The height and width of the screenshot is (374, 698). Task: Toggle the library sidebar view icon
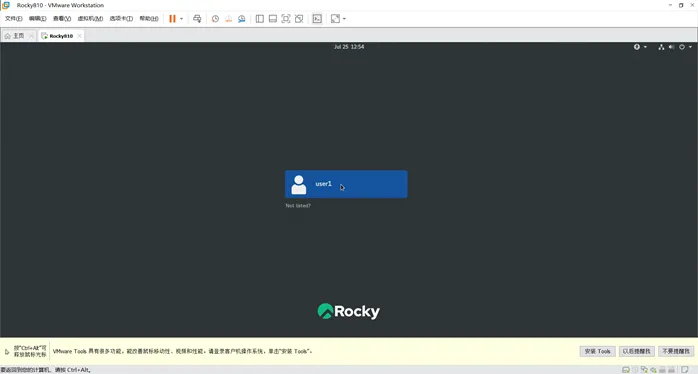[260, 19]
